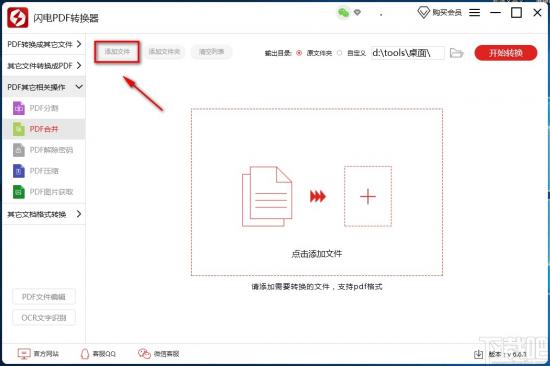
Task: Select the PDF合并 green icon
Action: 19,129
